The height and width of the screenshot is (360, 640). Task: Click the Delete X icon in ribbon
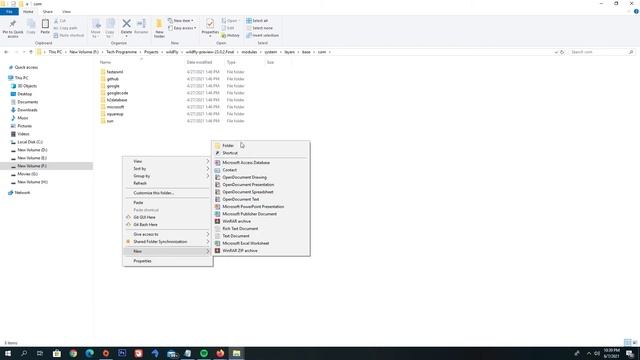tap(127, 24)
